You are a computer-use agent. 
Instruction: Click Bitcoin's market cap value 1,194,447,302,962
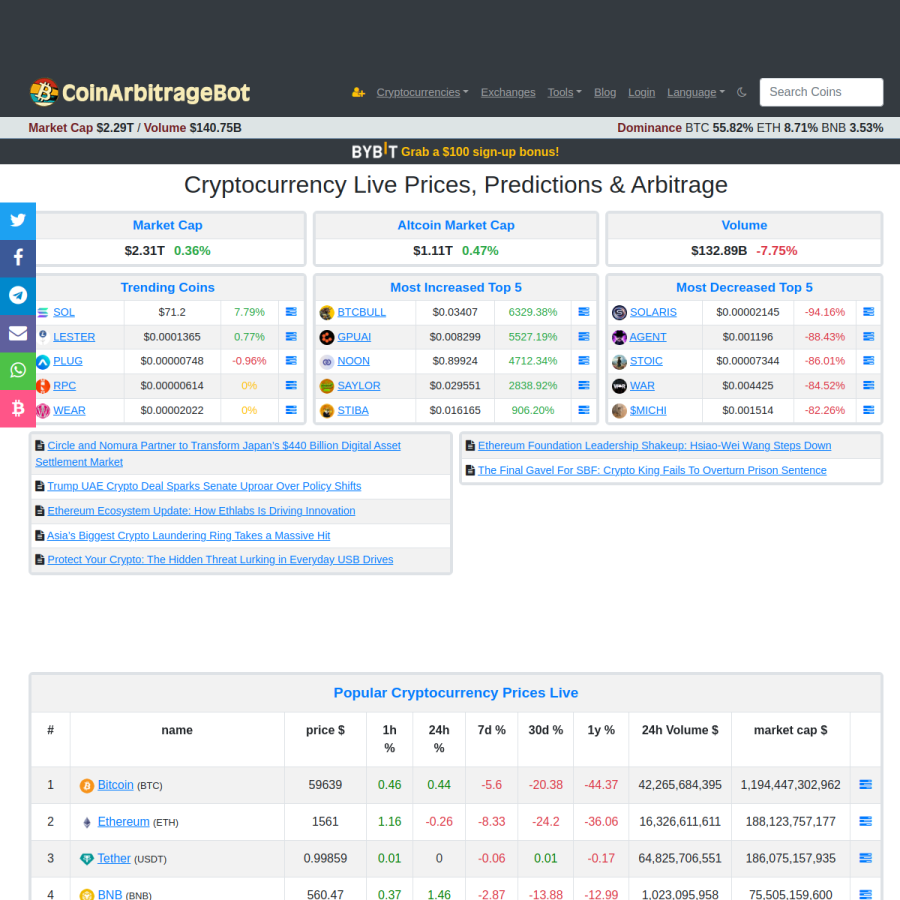pyautogui.click(x=790, y=785)
